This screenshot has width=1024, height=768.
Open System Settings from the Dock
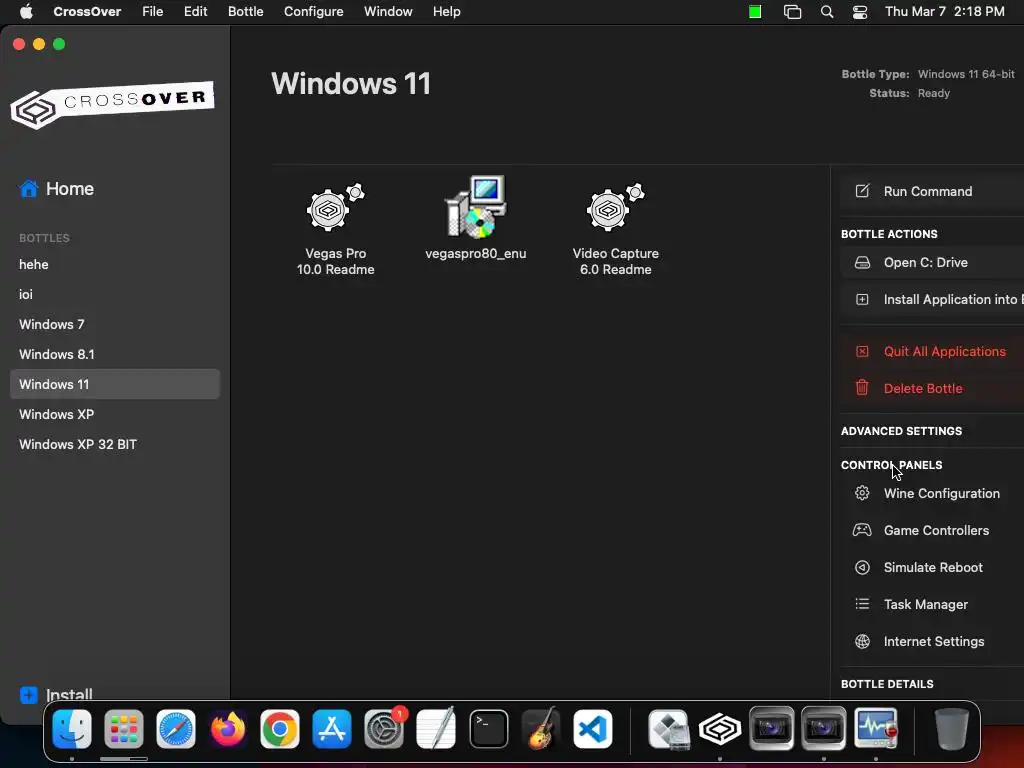pyautogui.click(x=384, y=729)
